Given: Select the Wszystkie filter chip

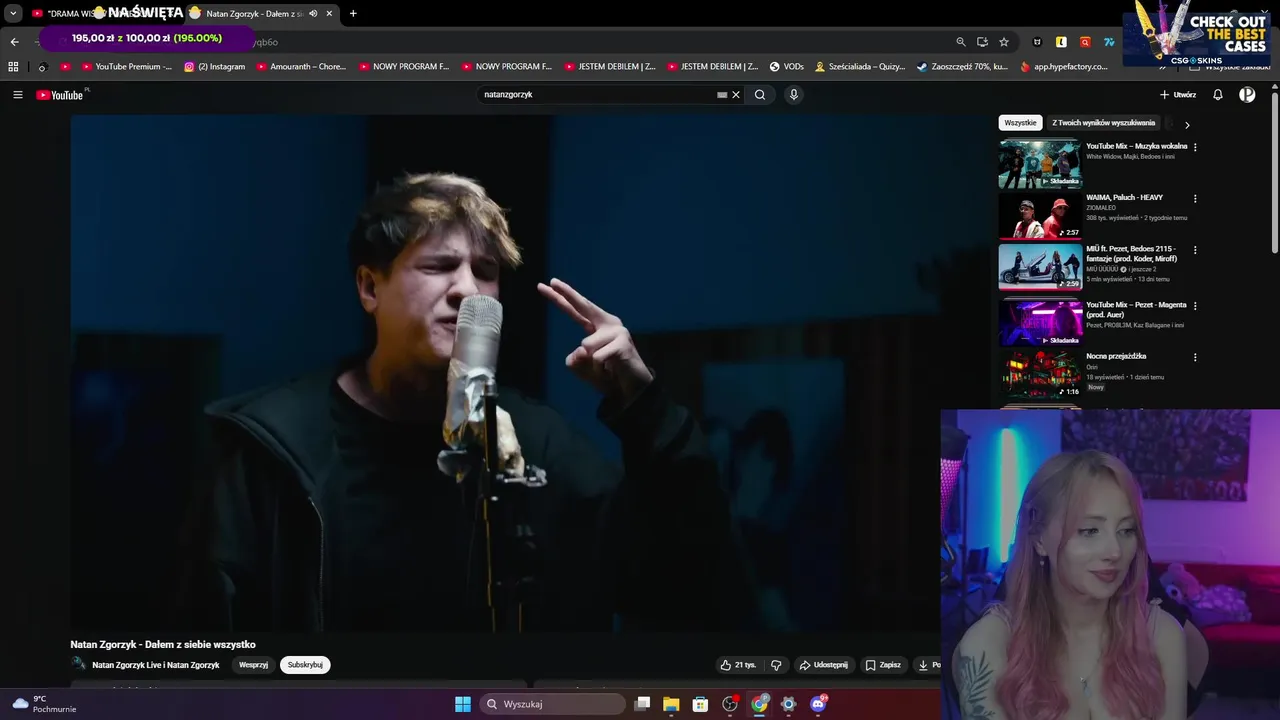Looking at the screenshot, I should pos(1020,123).
